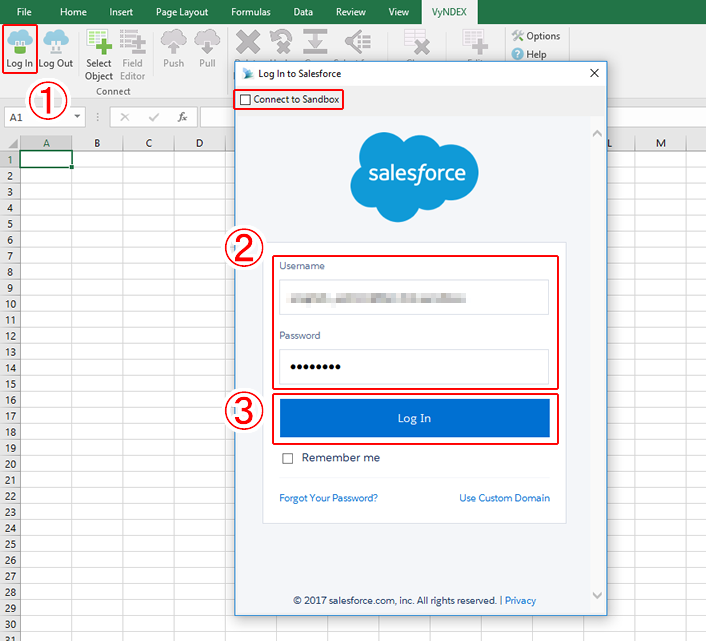Click into the Username field
This screenshot has height=641, width=706.
click(414, 298)
